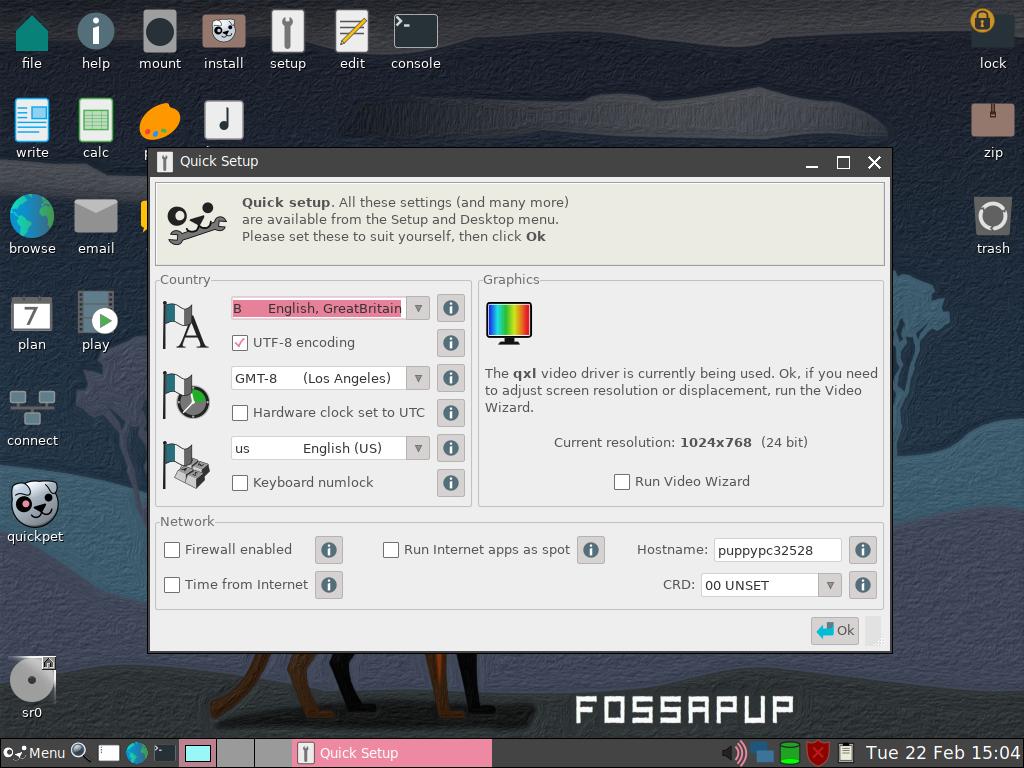Click the clipboard tray icon

coord(846,753)
